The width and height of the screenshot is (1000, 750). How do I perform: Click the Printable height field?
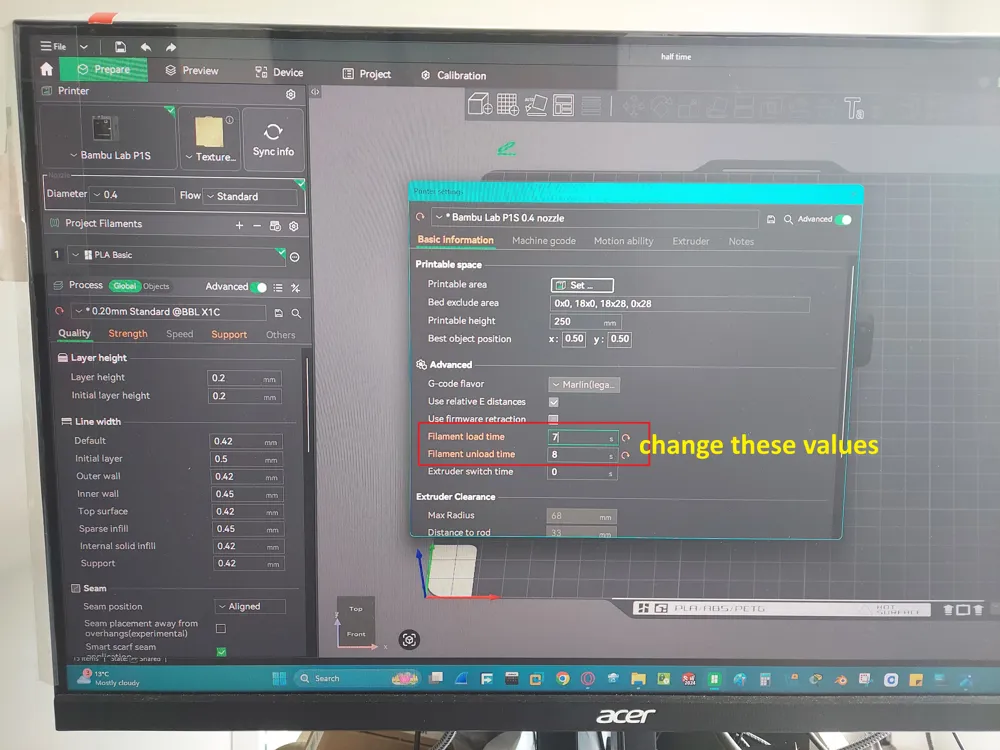coord(584,321)
